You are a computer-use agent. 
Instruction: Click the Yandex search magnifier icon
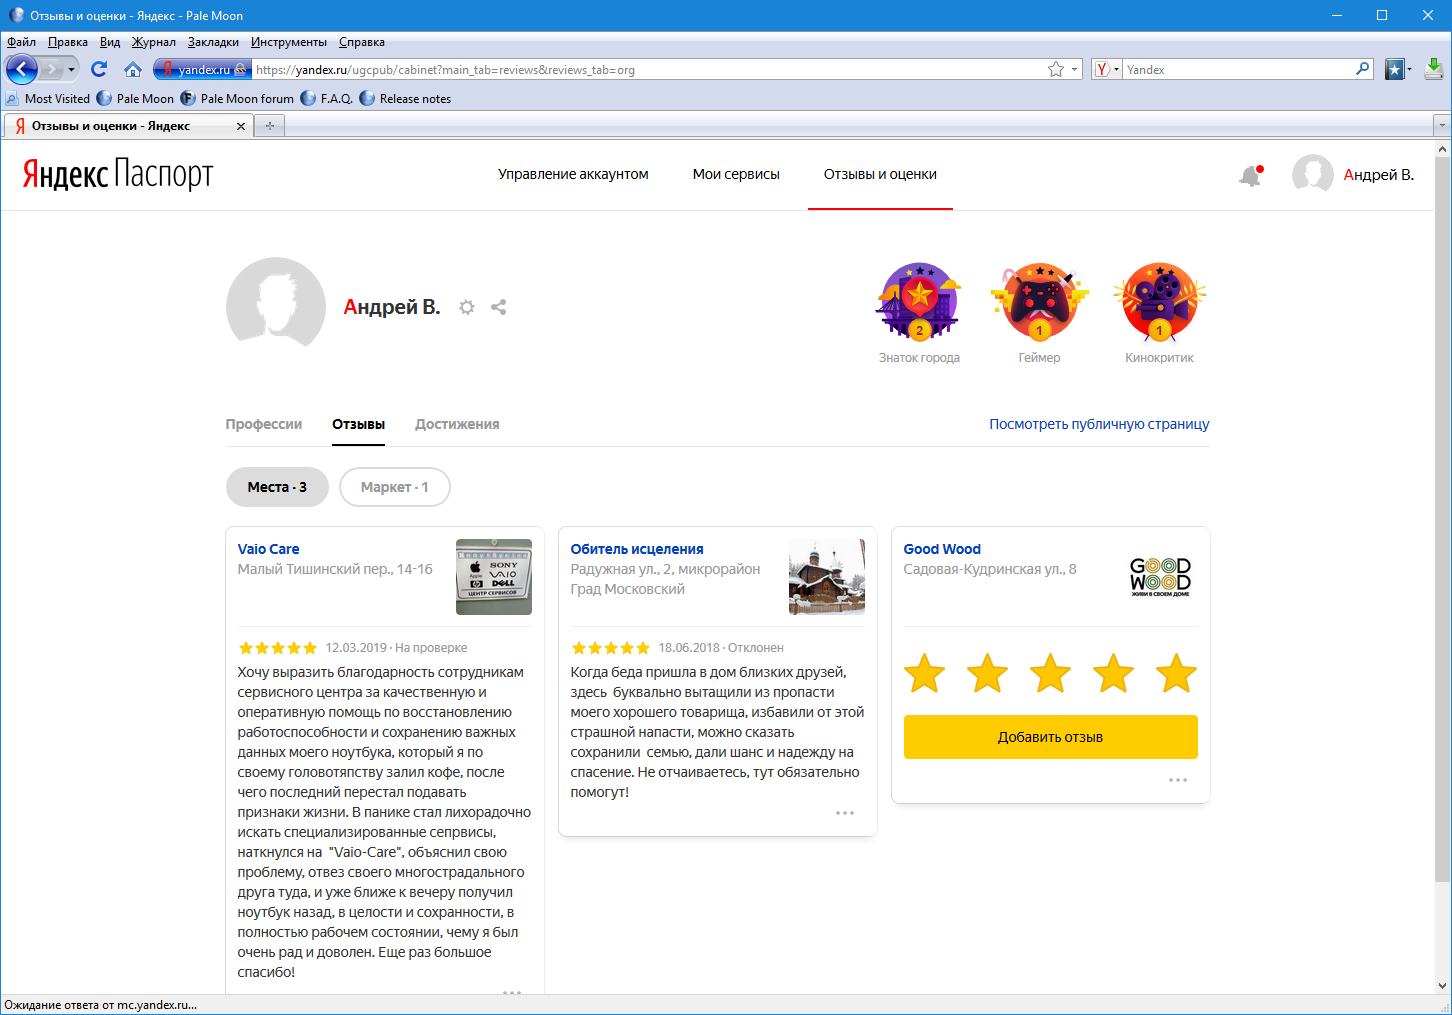1362,69
